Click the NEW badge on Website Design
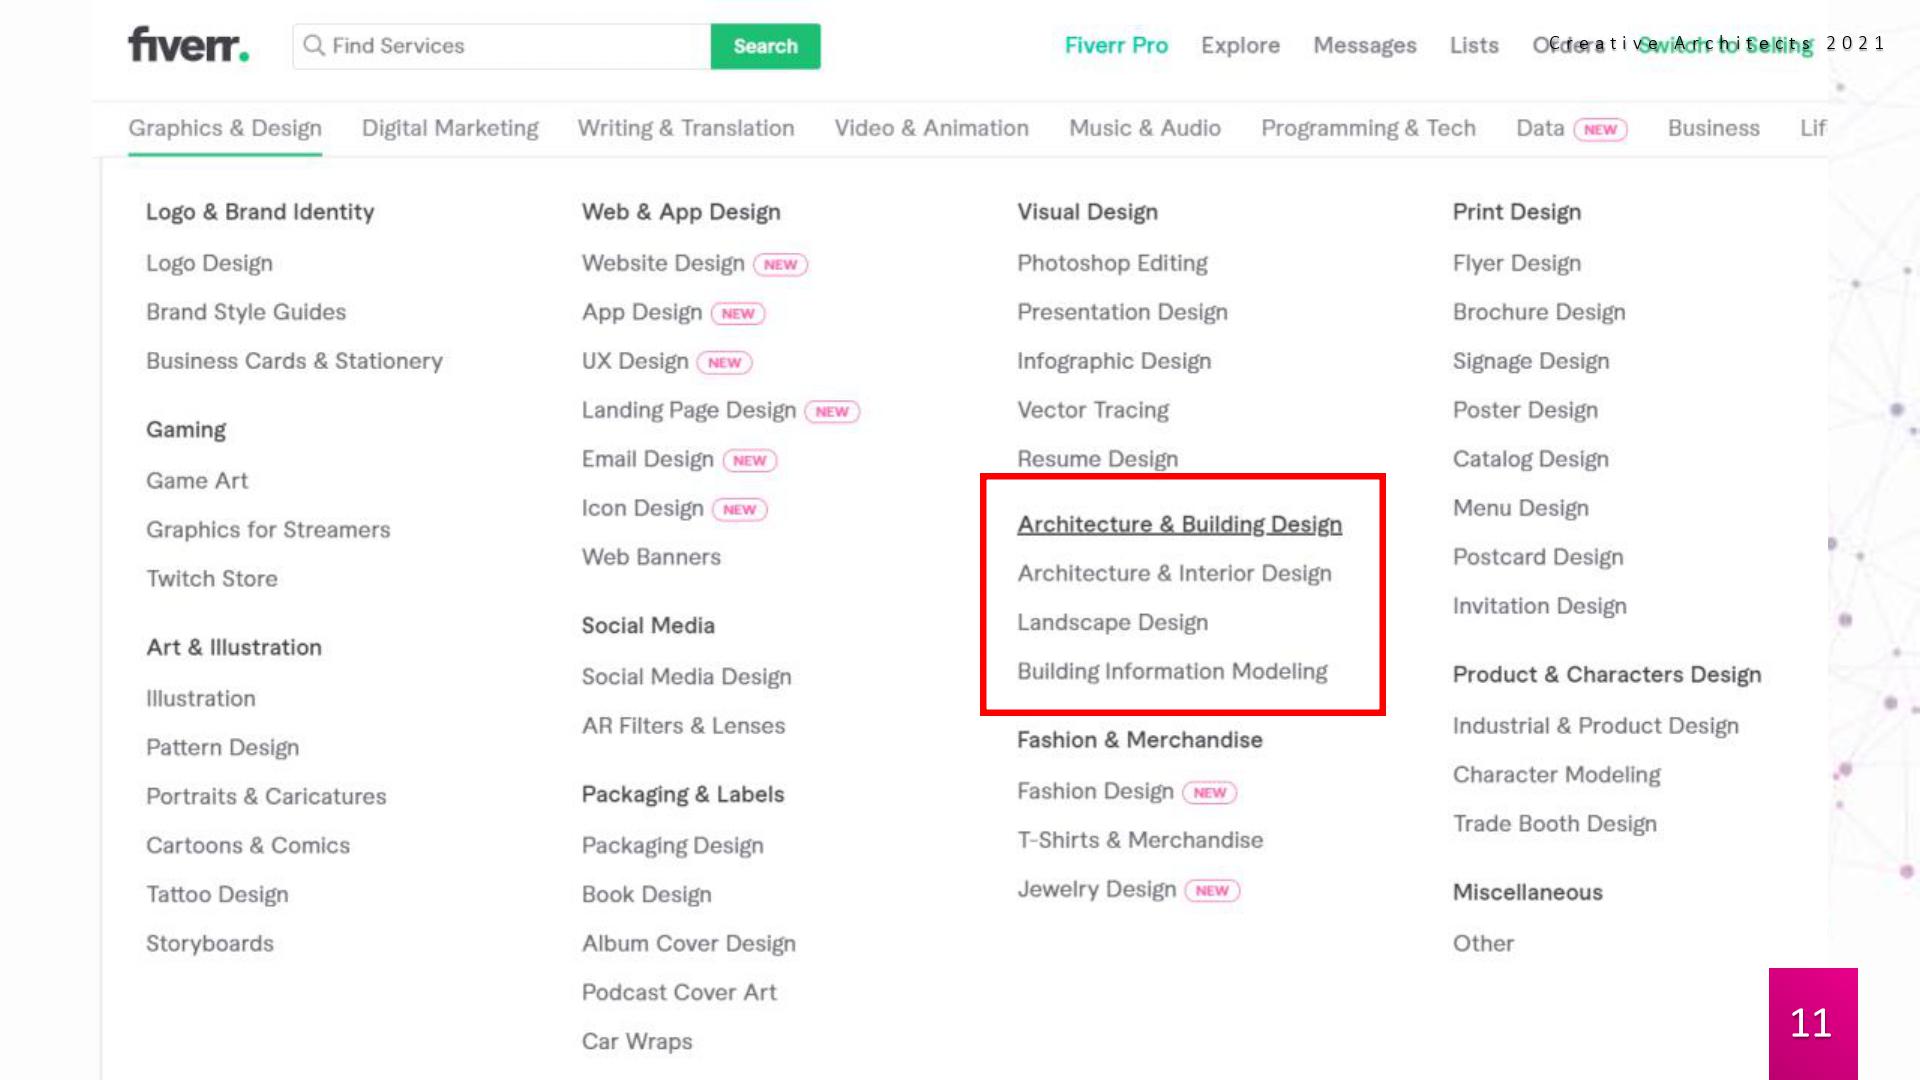 779,264
